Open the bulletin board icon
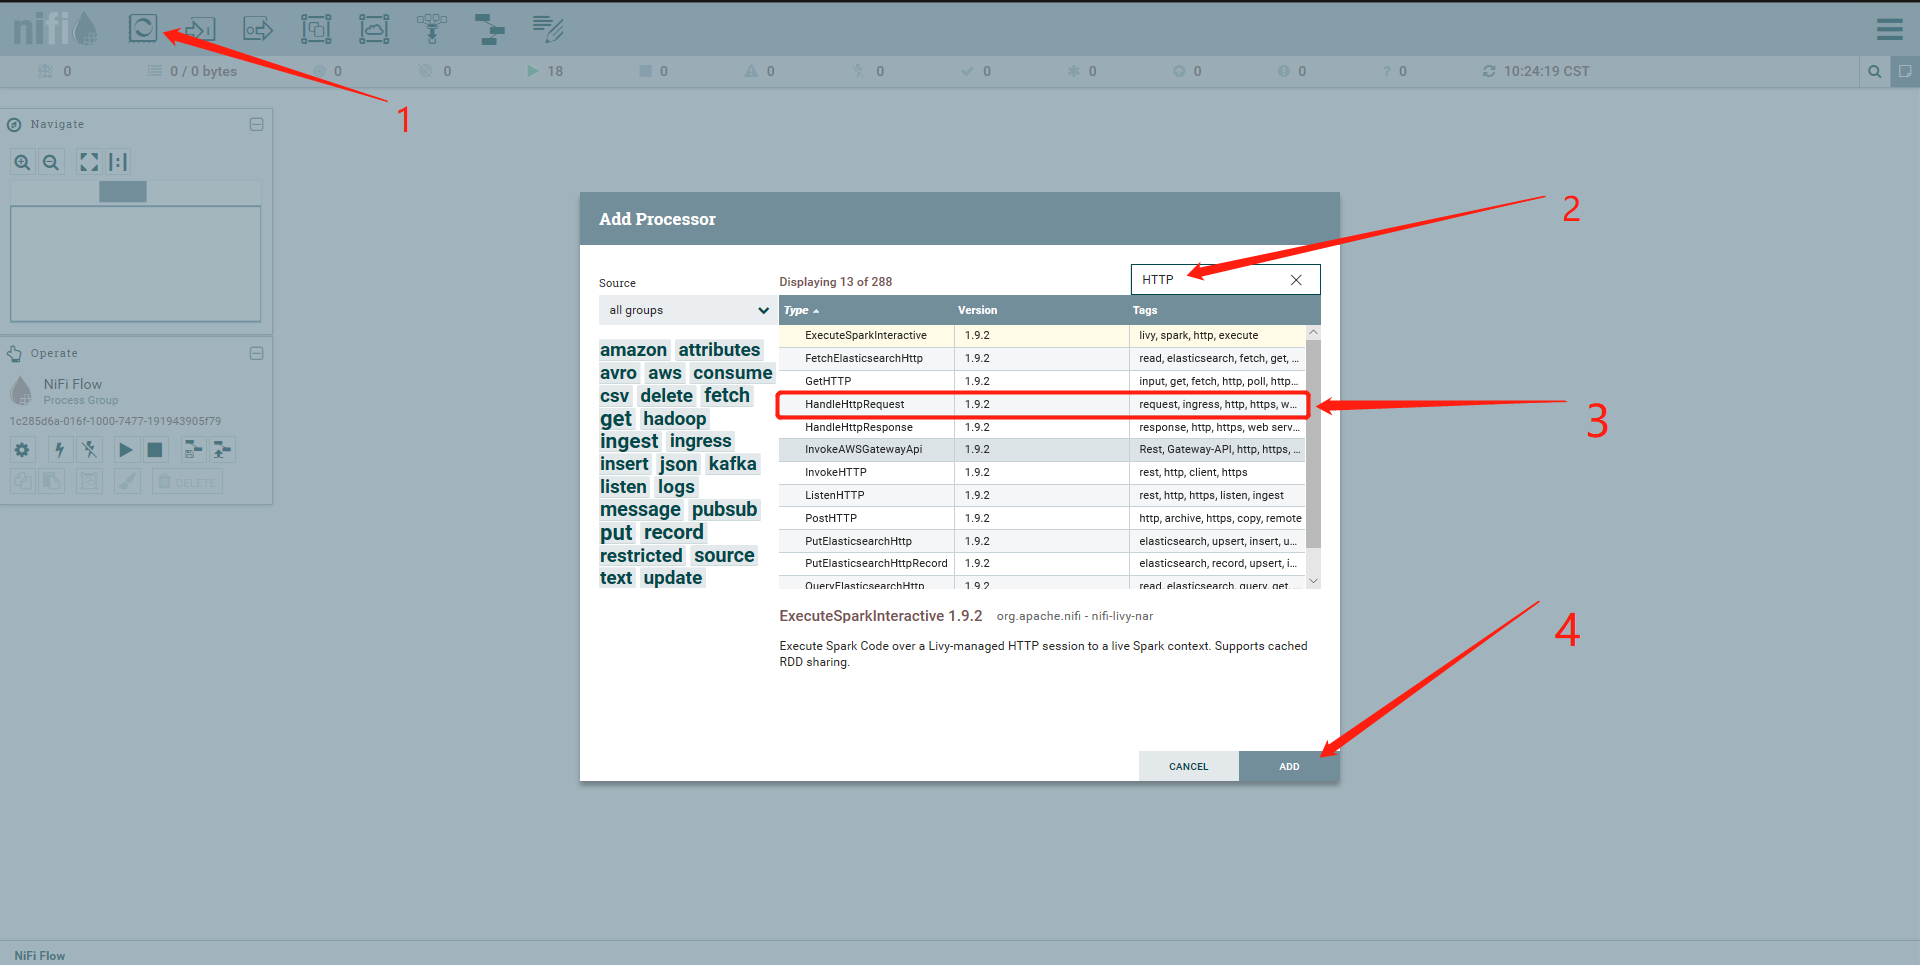Image resolution: width=1920 pixels, height=965 pixels. 1905,71
